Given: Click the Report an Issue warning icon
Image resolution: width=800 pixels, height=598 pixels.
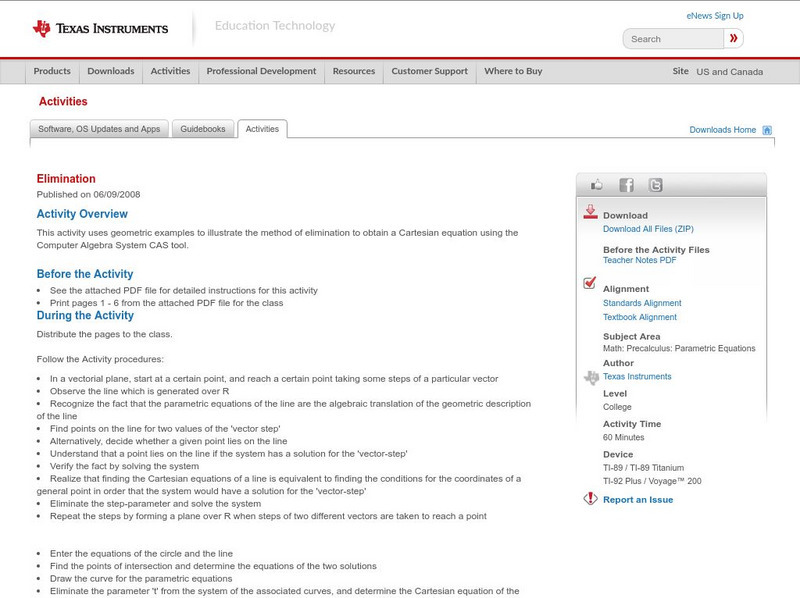Looking at the screenshot, I should (x=590, y=499).
